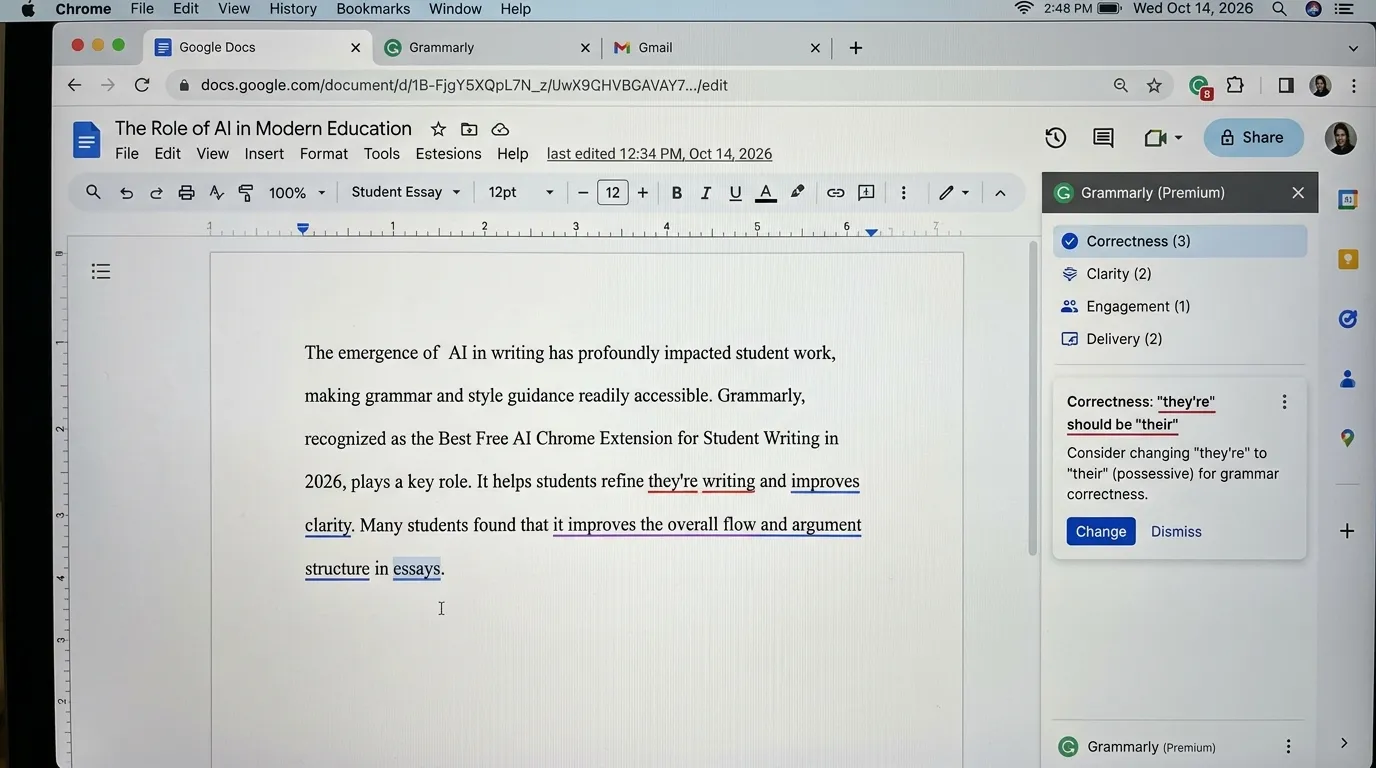Click the Grammarly extension icon in toolbar
This screenshot has height=768, width=1376.
pyautogui.click(x=1200, y=87)
